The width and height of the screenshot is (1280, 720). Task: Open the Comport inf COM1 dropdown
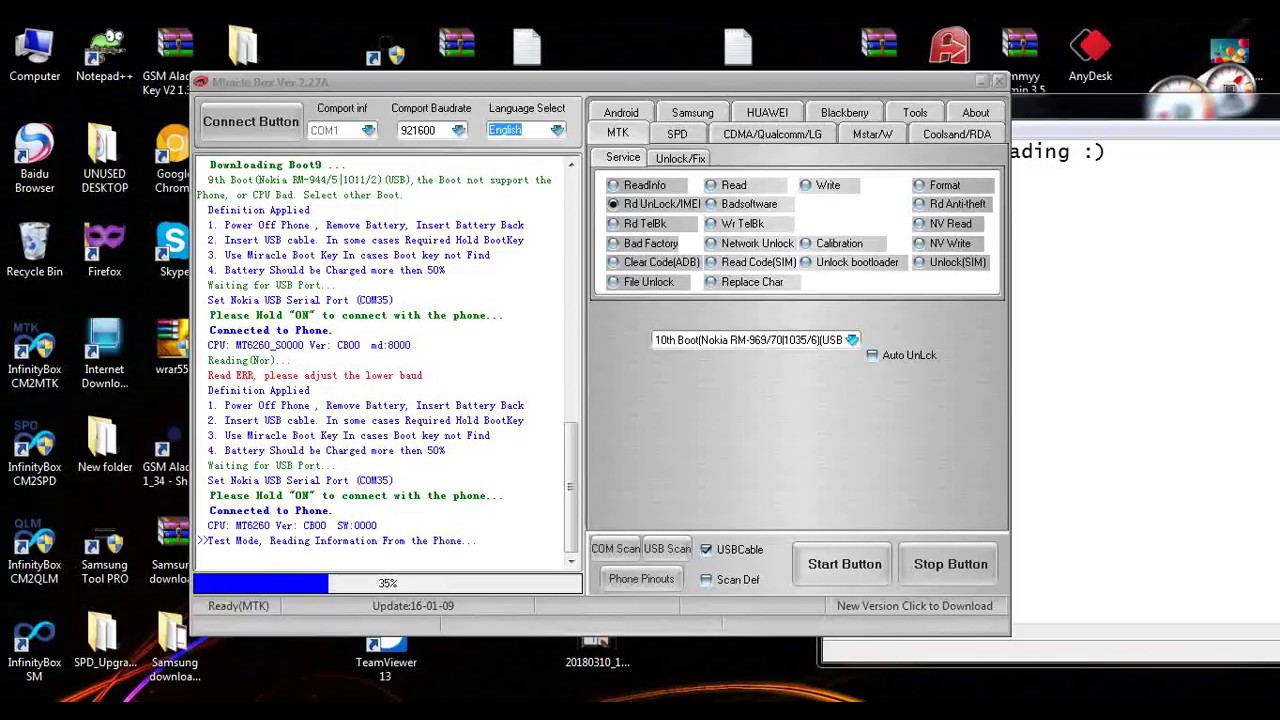[368, 130]
